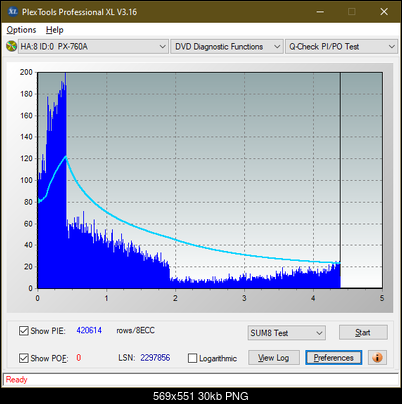The width and height of the screenshot is (402, 404).
Task: Click the 200 y-axis label
Action: [x=26, y=72]
